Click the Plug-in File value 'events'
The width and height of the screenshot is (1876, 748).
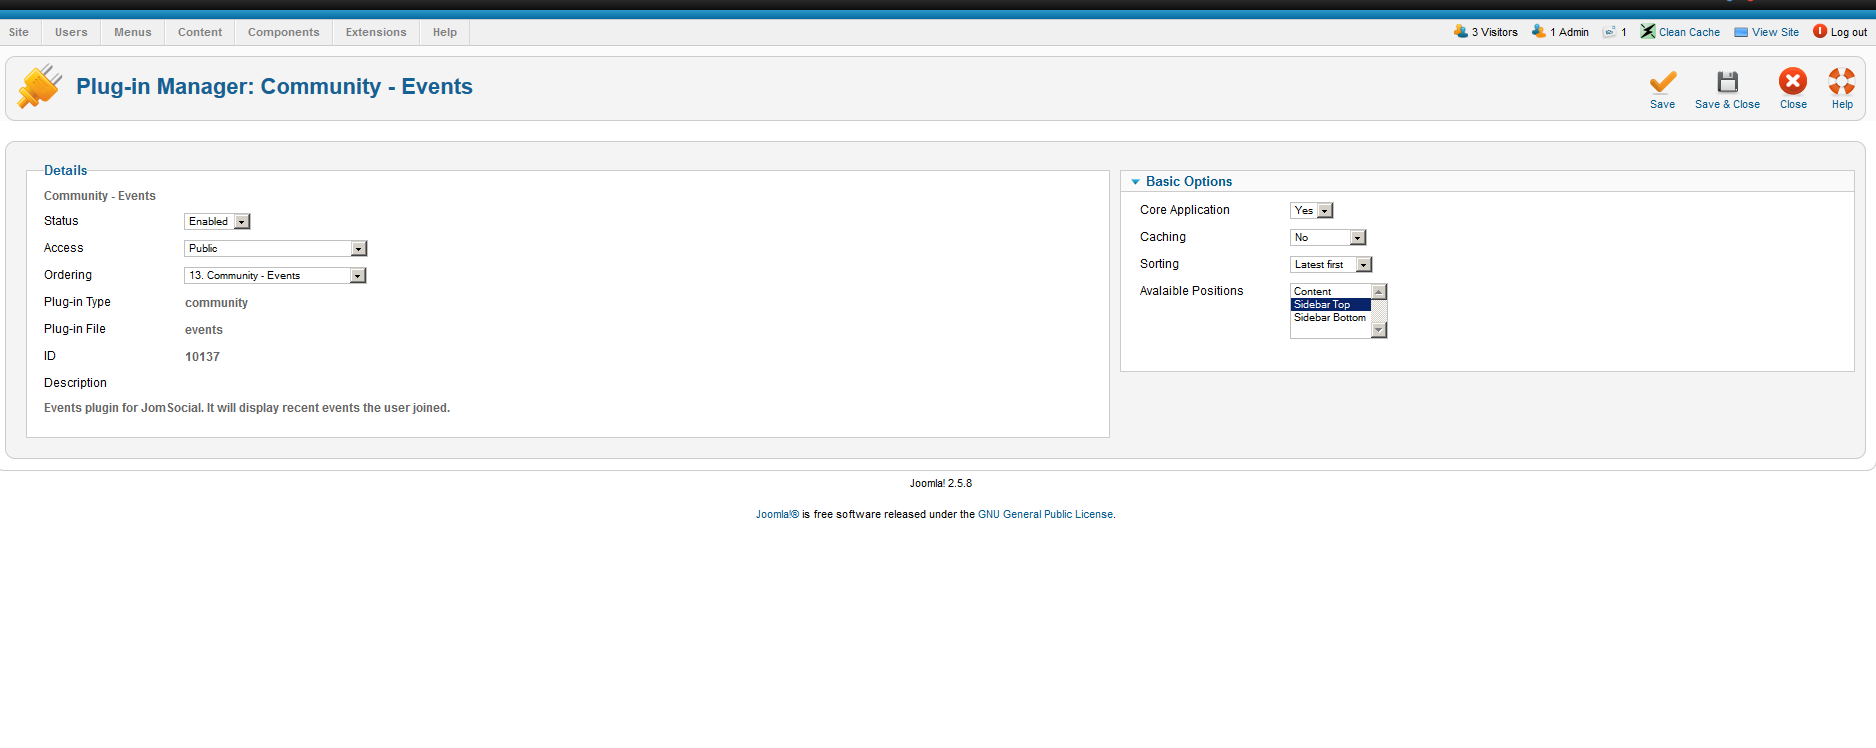pos(204,330)
